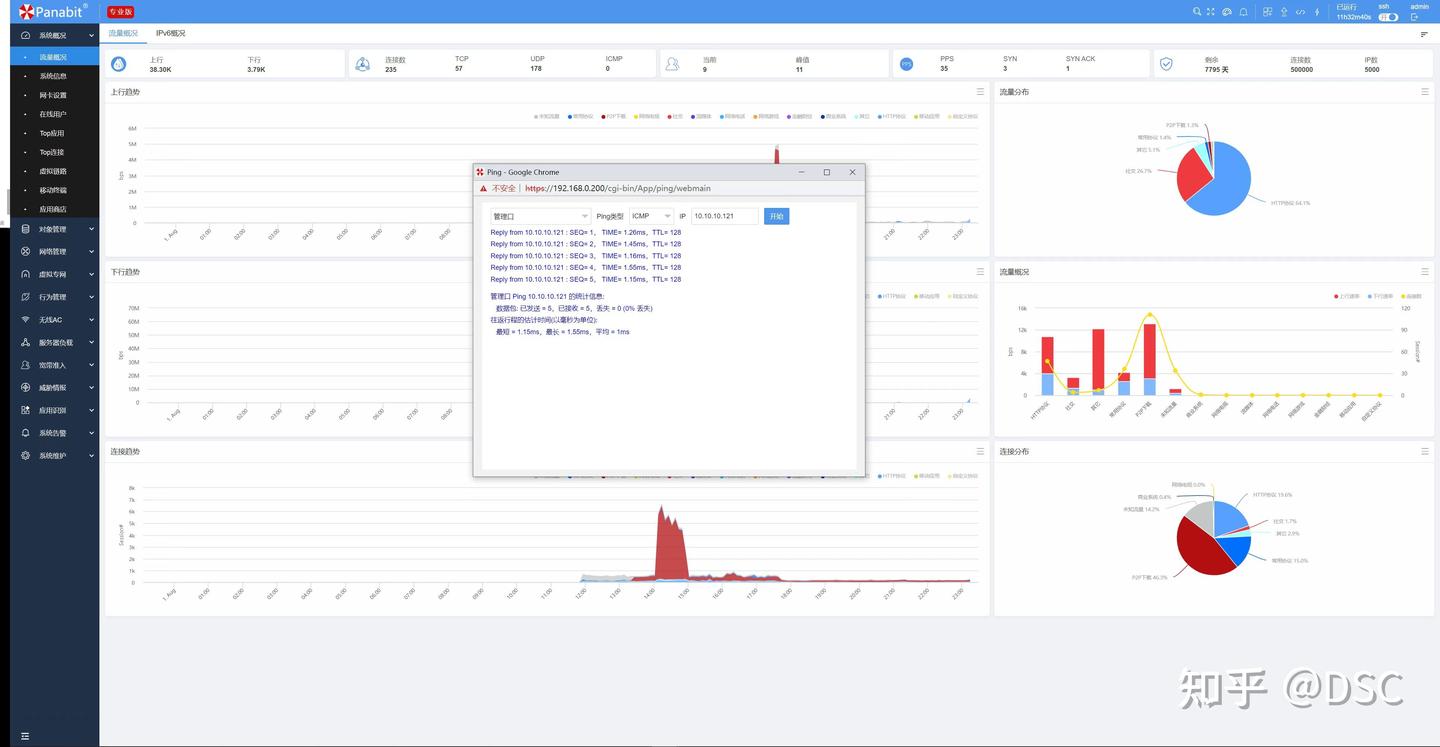Open the notification bell in header

click(x=1243, y=12)
